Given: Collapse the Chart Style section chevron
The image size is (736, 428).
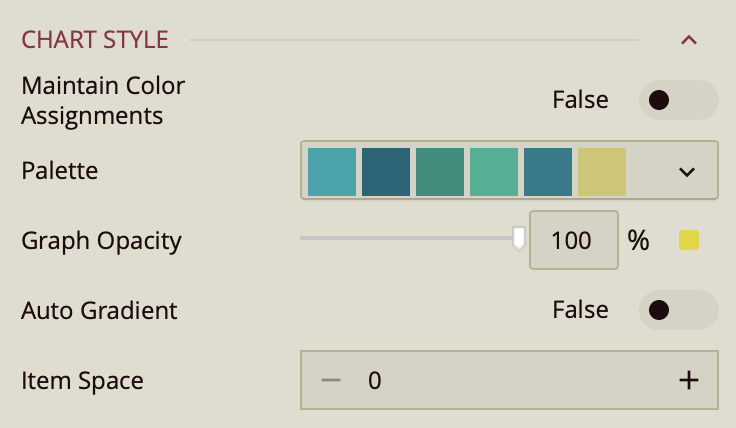Looking at the screenshot, I should pos(688,40).
